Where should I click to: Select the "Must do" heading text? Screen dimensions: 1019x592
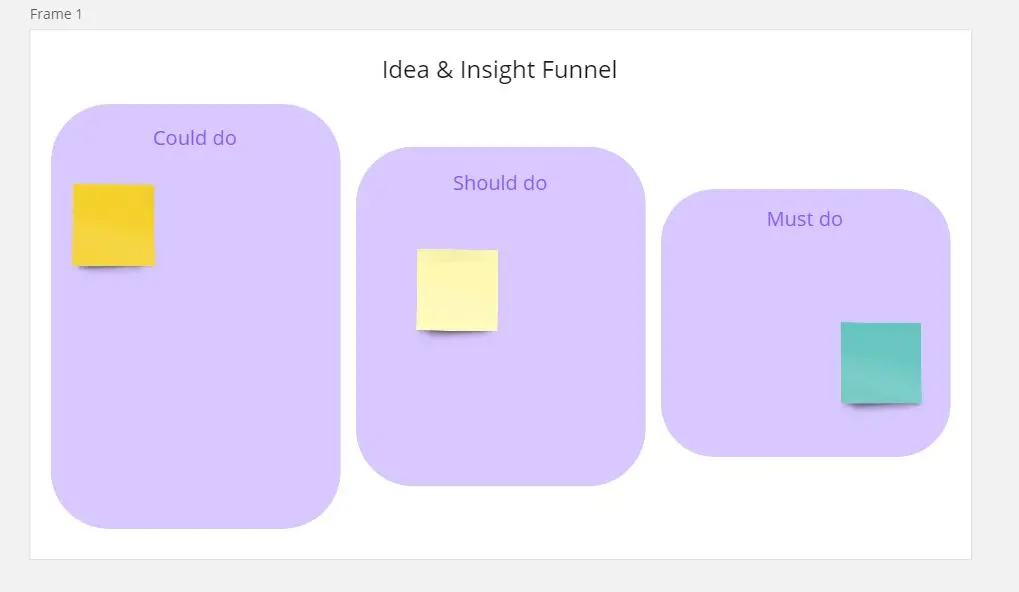pos(805,219)
